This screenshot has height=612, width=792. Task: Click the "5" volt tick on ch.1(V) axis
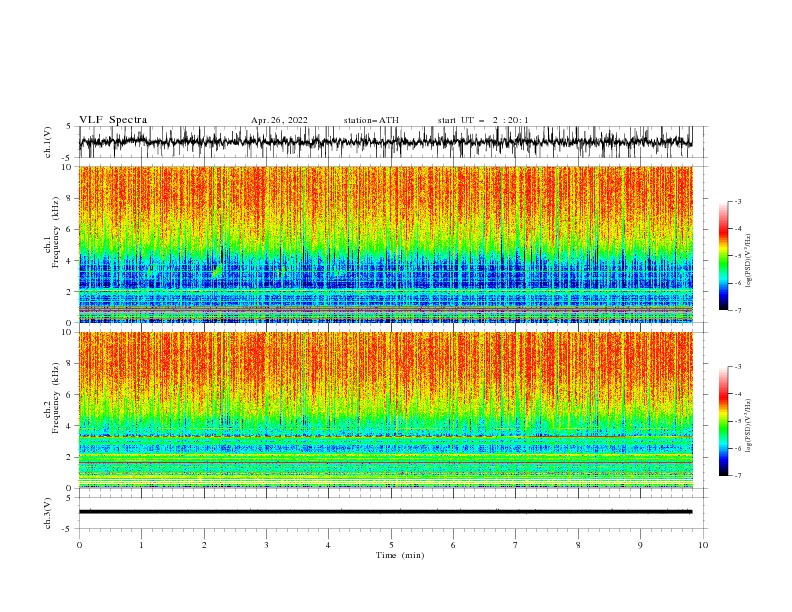69,127
